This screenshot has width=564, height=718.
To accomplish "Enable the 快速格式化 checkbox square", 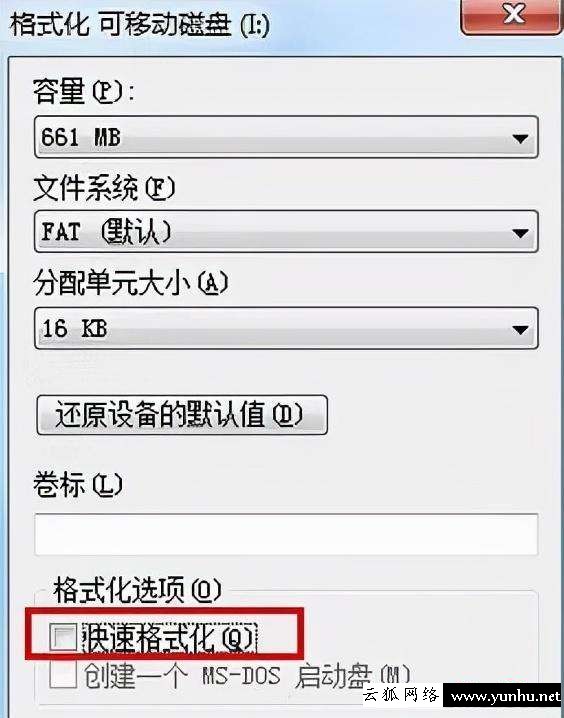I will [63, 637].
